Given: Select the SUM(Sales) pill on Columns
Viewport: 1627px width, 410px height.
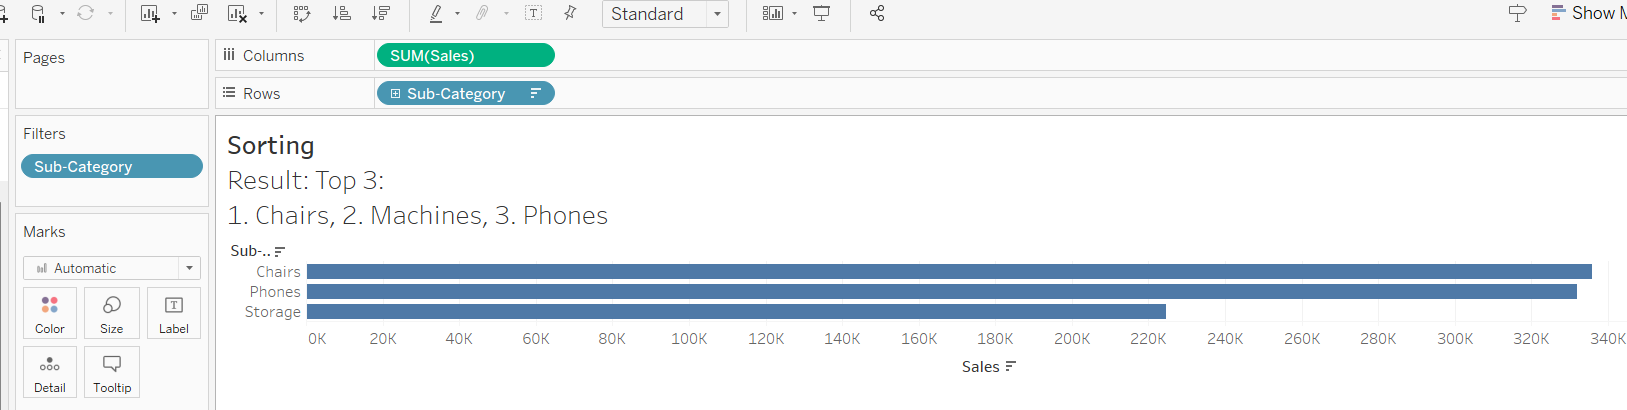Looking at the screenshot, I should tap(465, 56).
